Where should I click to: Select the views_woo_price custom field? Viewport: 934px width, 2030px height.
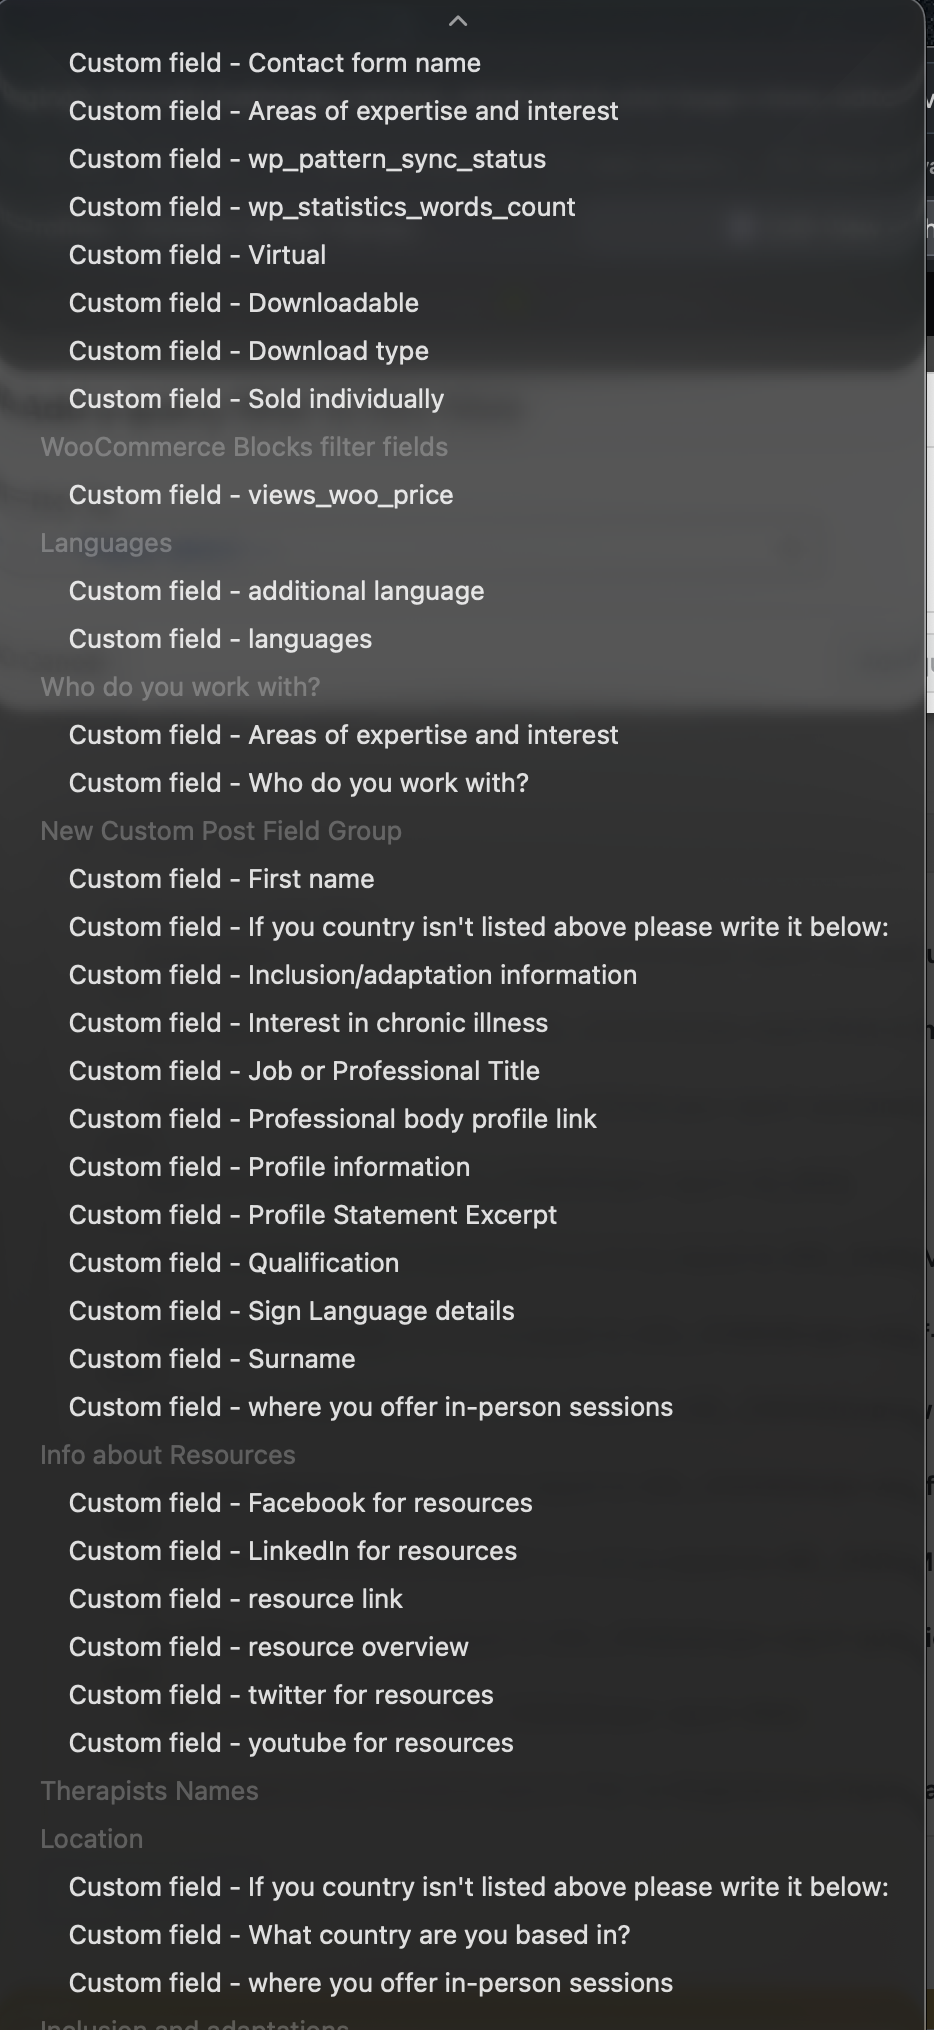coord(260,495)
